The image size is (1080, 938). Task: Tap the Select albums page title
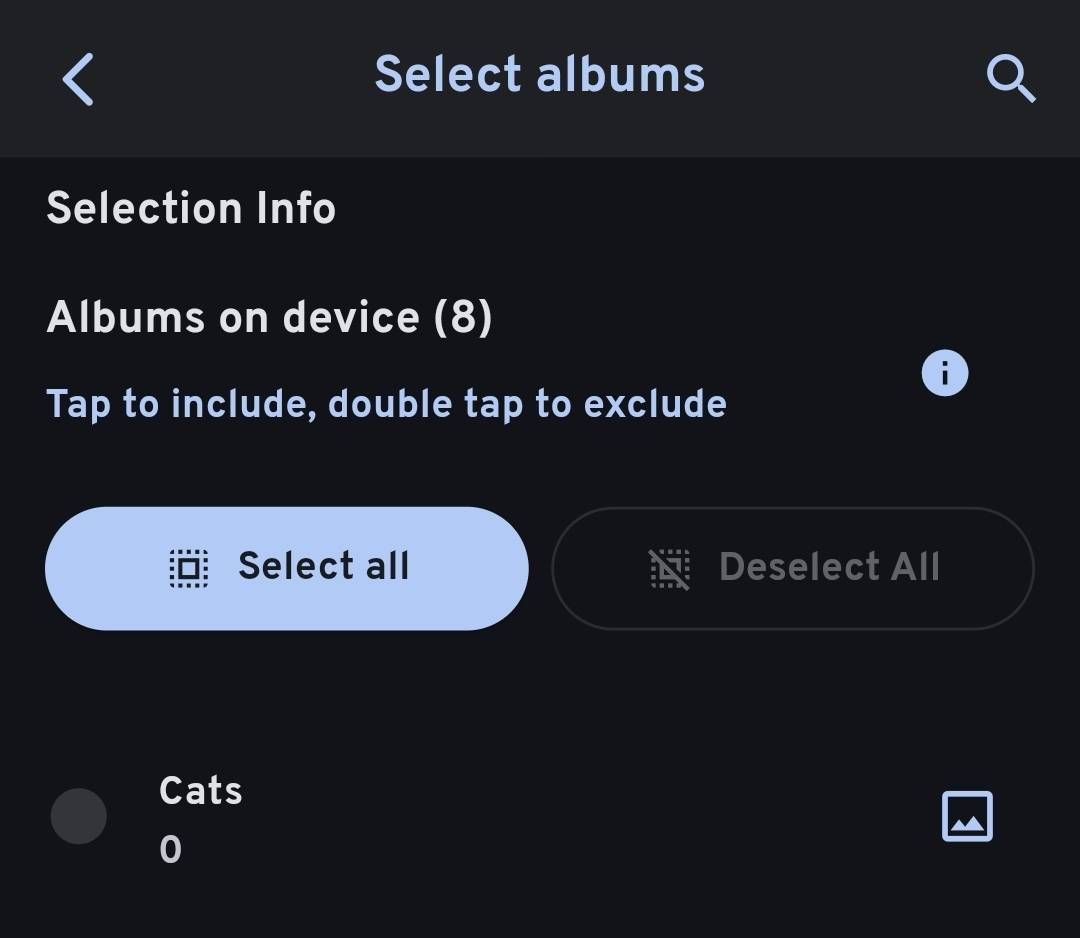[540, 76]
